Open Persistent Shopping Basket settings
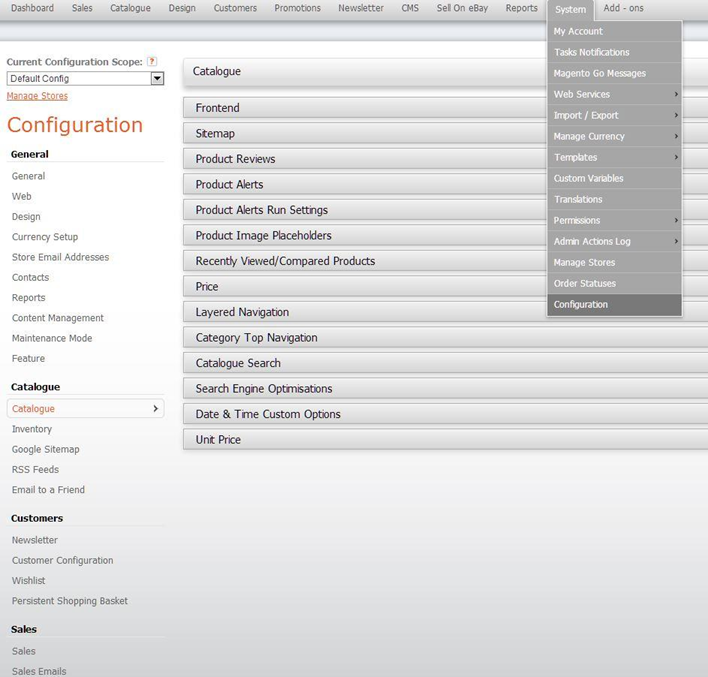 tap(70, 601)
